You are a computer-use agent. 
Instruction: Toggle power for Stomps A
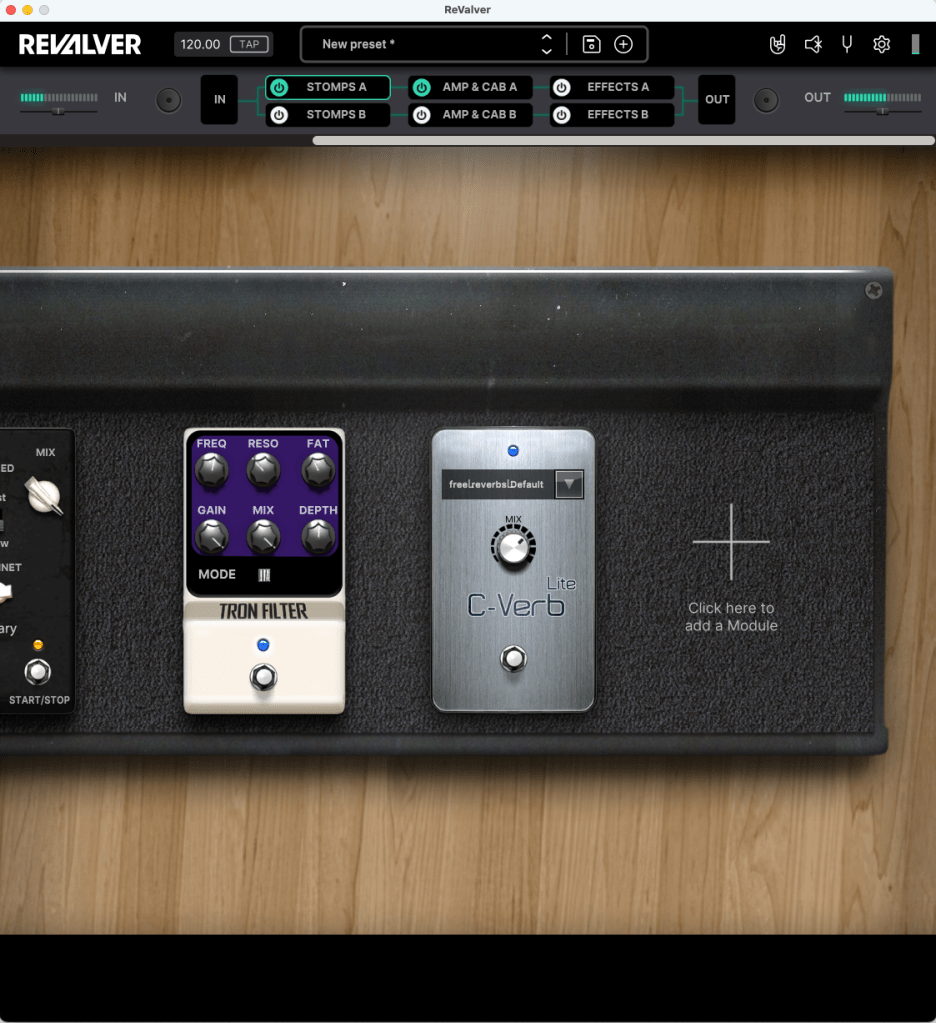click(x=280, y=87)
